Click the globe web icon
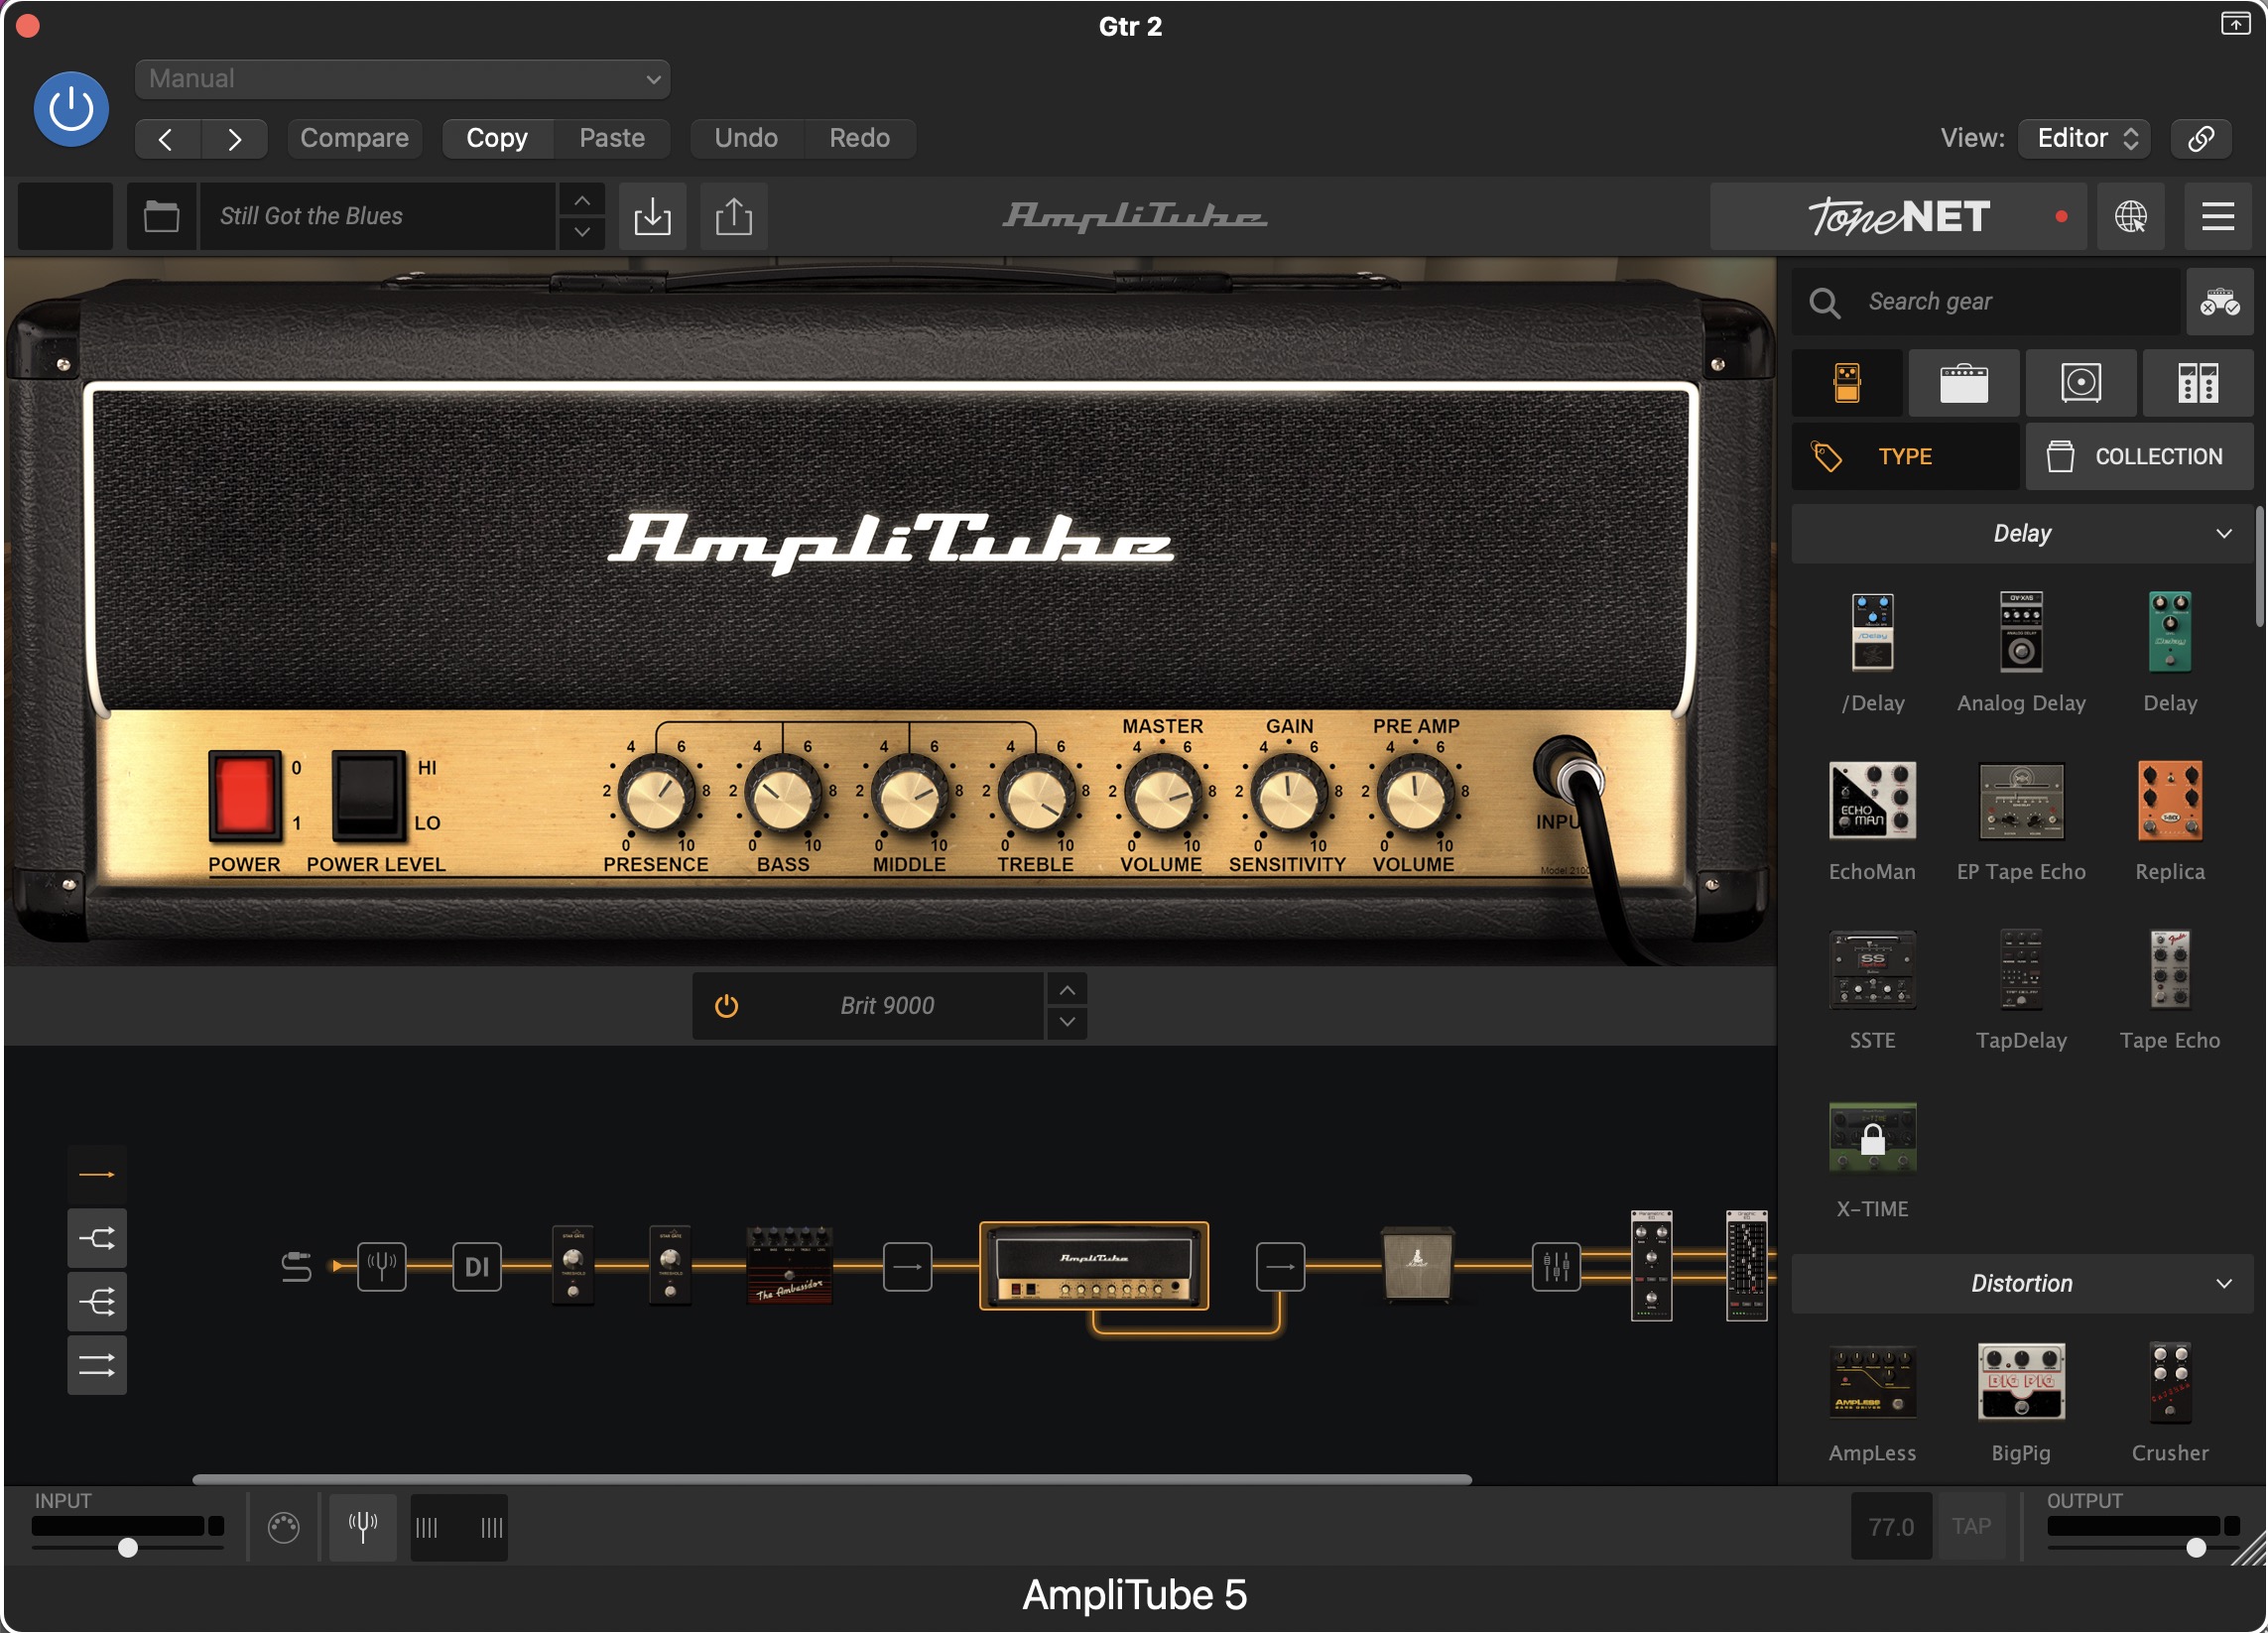 coord(2130,216)
